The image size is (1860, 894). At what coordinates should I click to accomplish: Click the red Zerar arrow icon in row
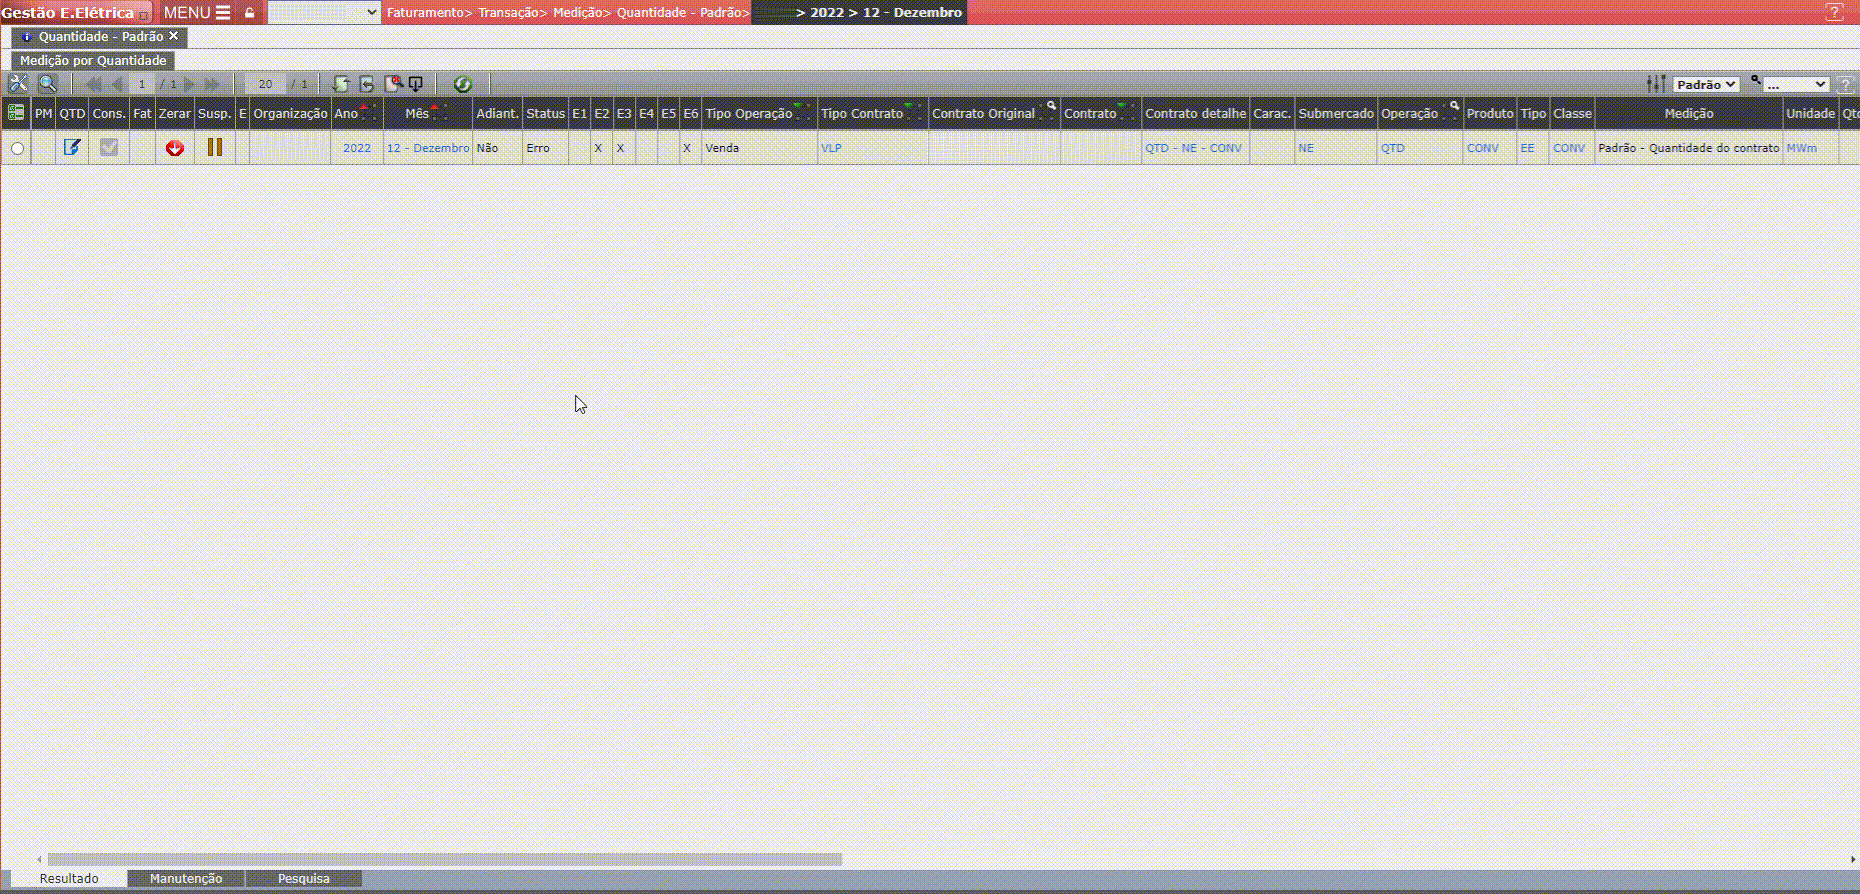pos(175,148)
